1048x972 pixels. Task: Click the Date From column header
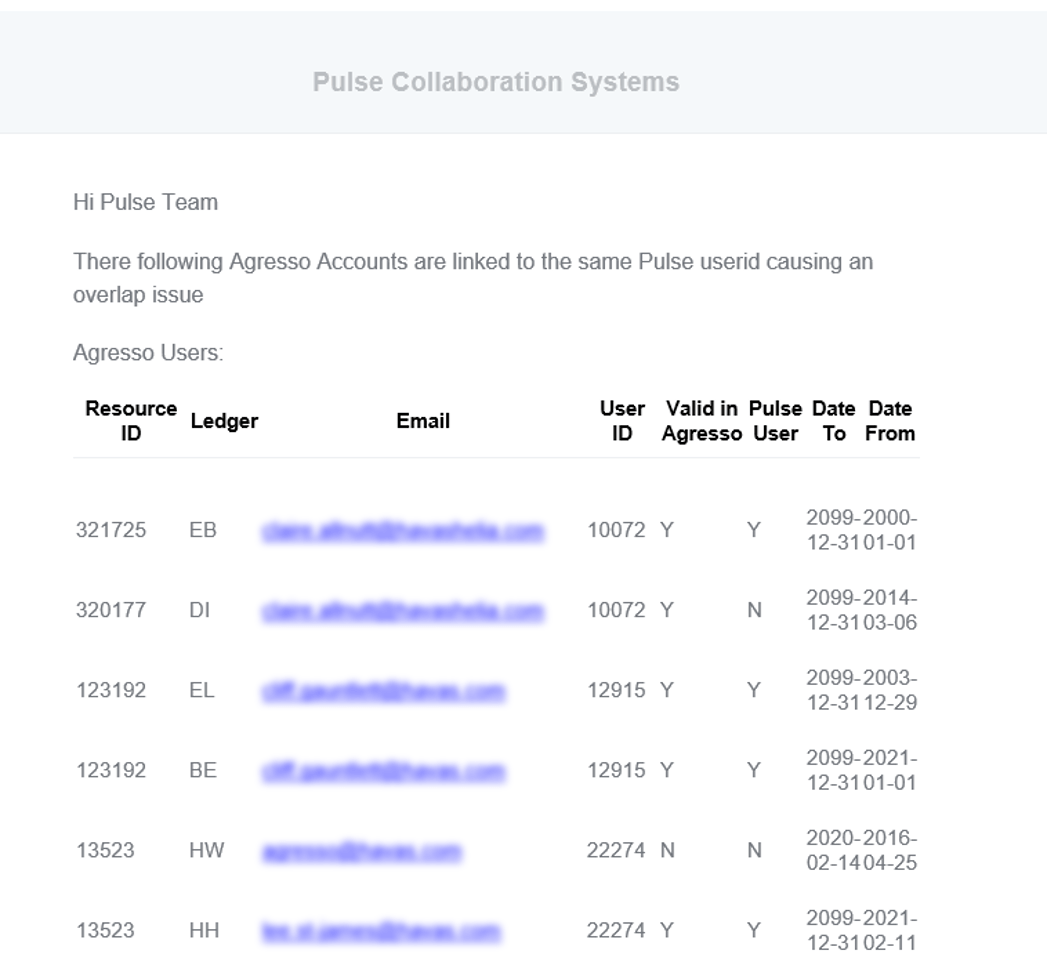(890, 421)
